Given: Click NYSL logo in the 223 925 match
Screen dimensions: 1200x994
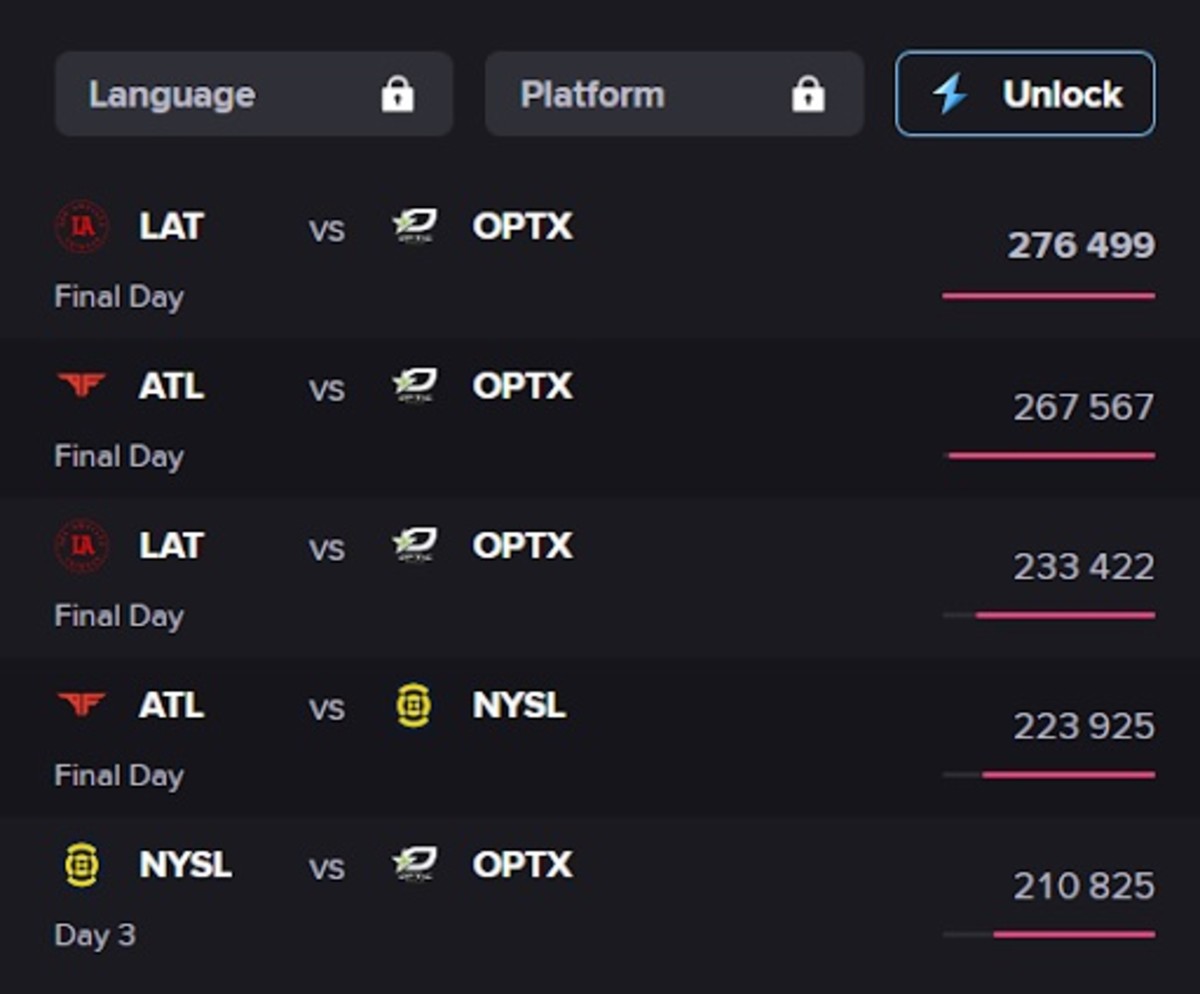Looking at the screenshot, I should tap(414, 706).
